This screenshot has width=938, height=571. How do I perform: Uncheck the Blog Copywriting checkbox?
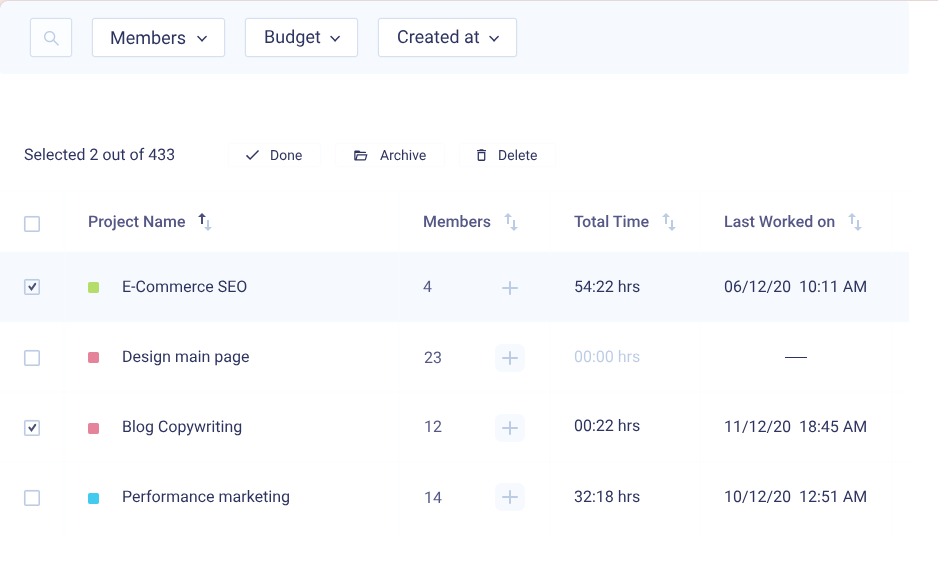coord(32,428)
